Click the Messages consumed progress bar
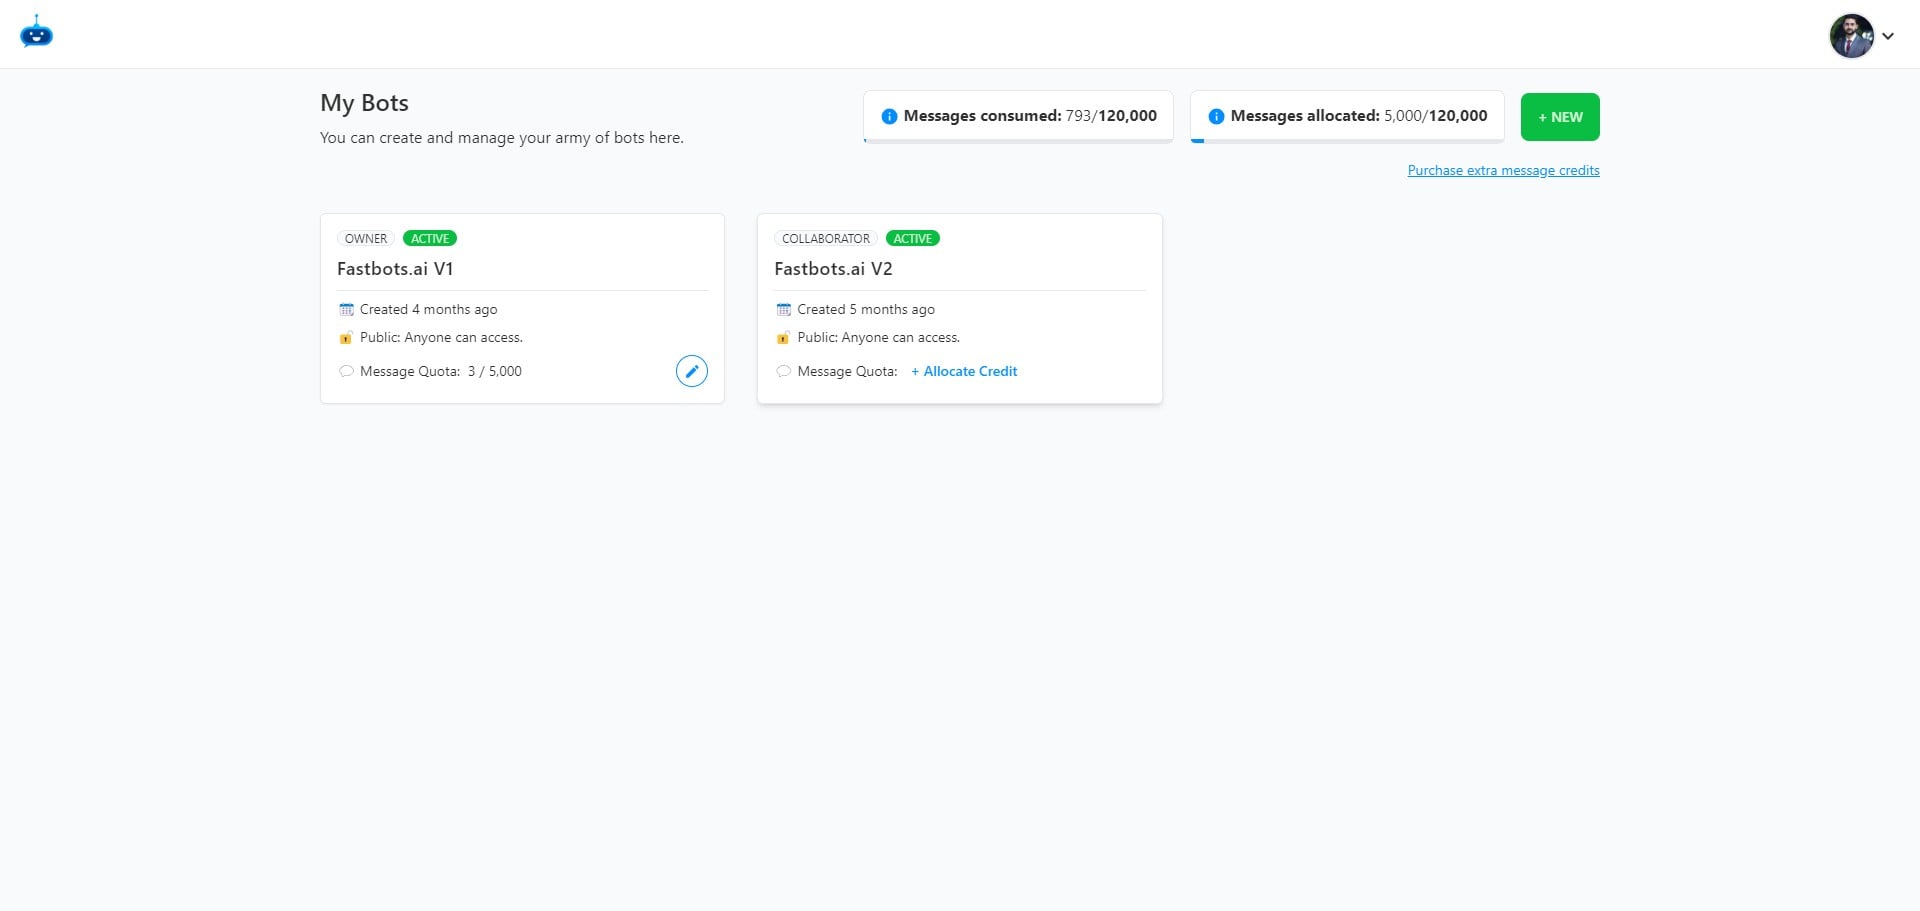This screenshot has height=911, width=1920. pyautogui.click(x=1018, y=141)
